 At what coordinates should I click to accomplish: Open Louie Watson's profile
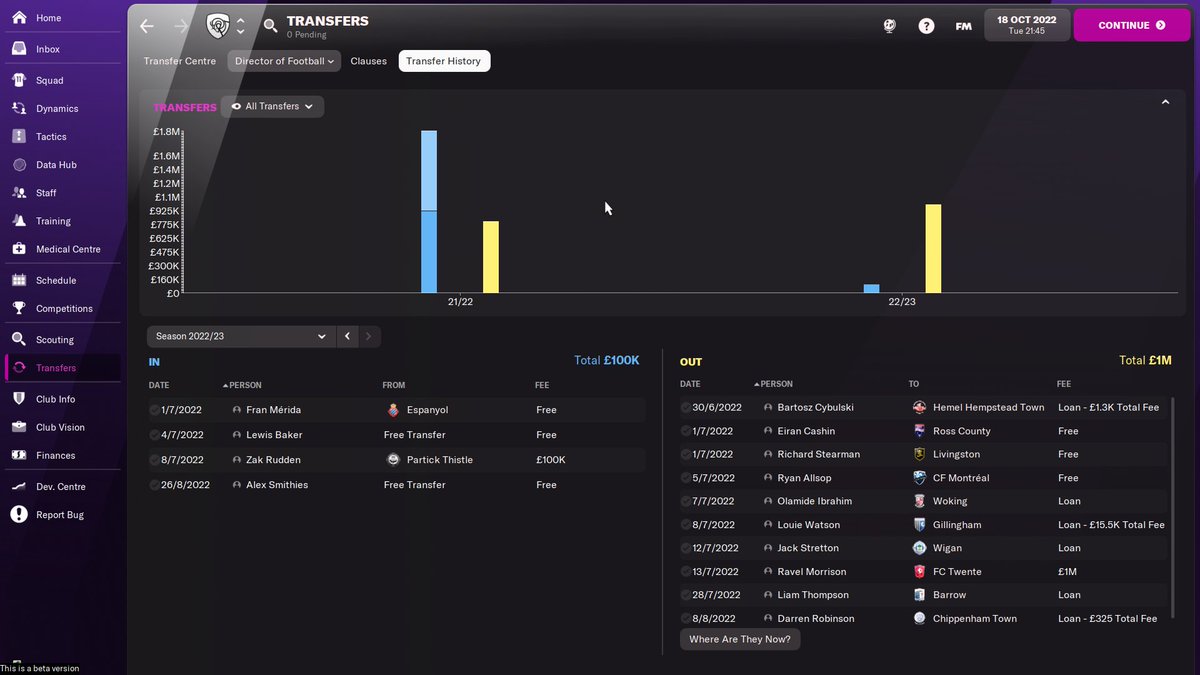pos(809,525)
